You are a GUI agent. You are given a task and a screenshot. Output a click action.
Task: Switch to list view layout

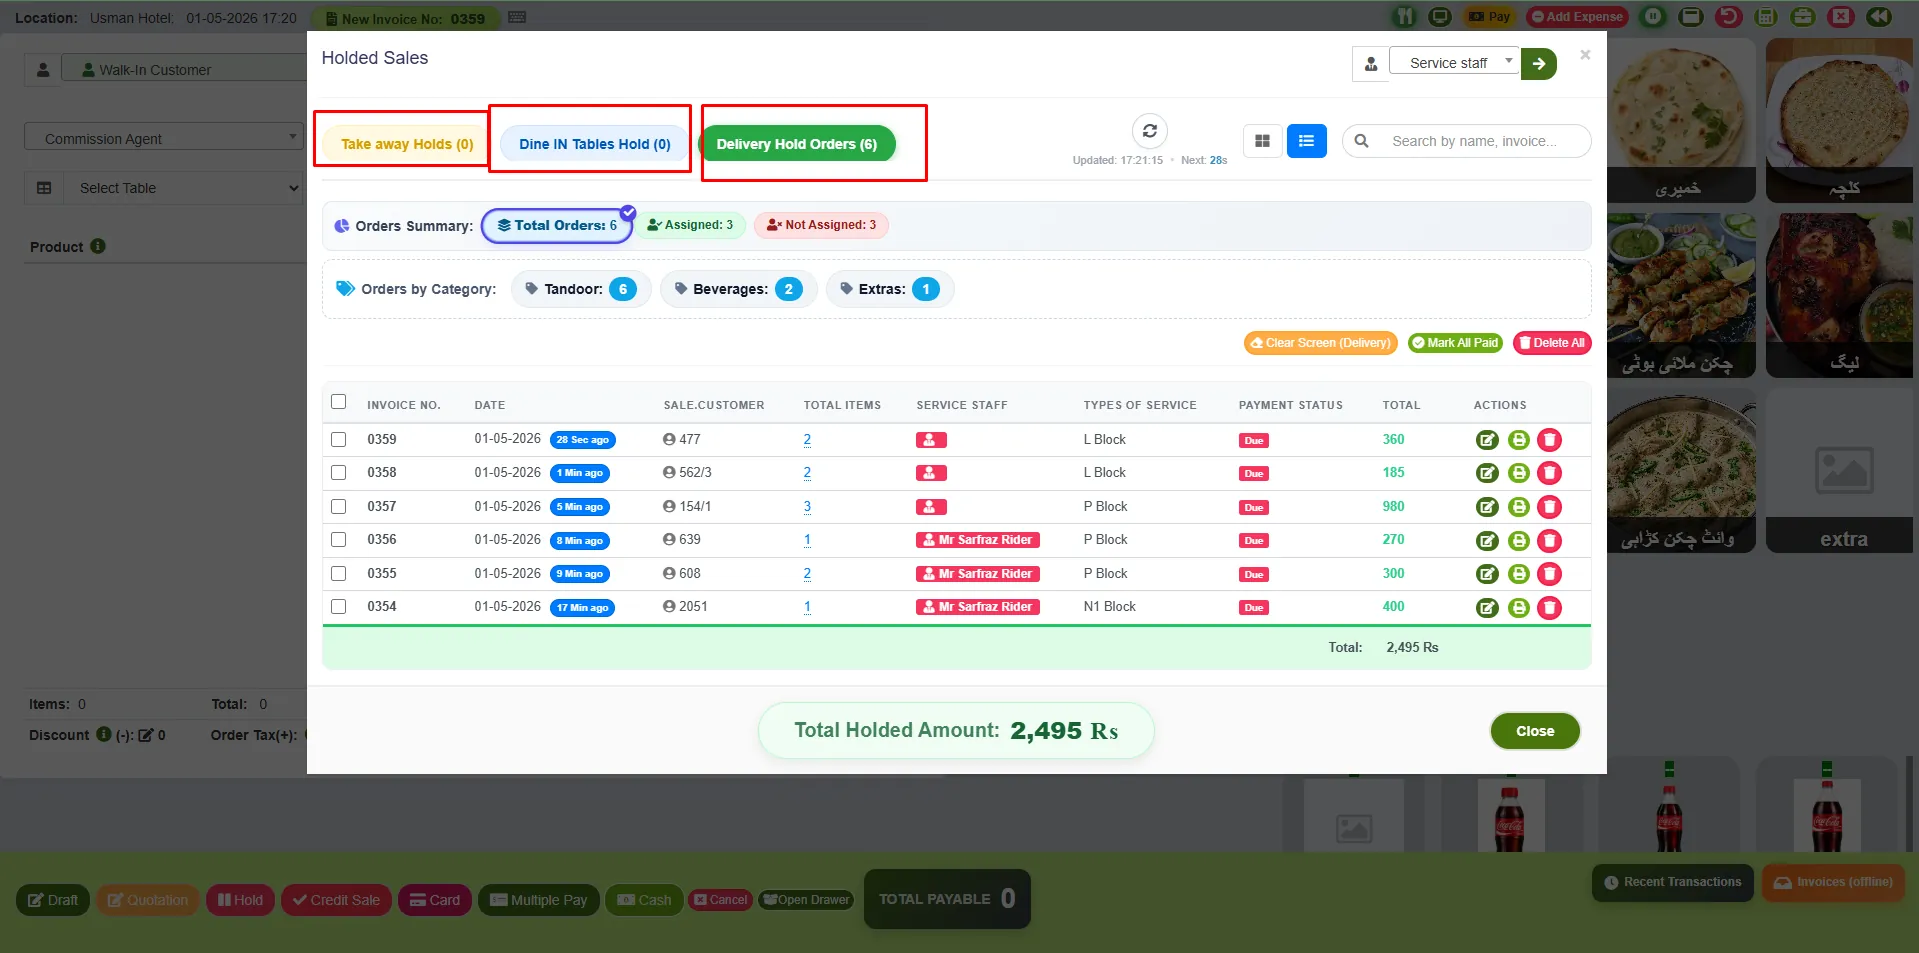click(x=1306, y=141)
